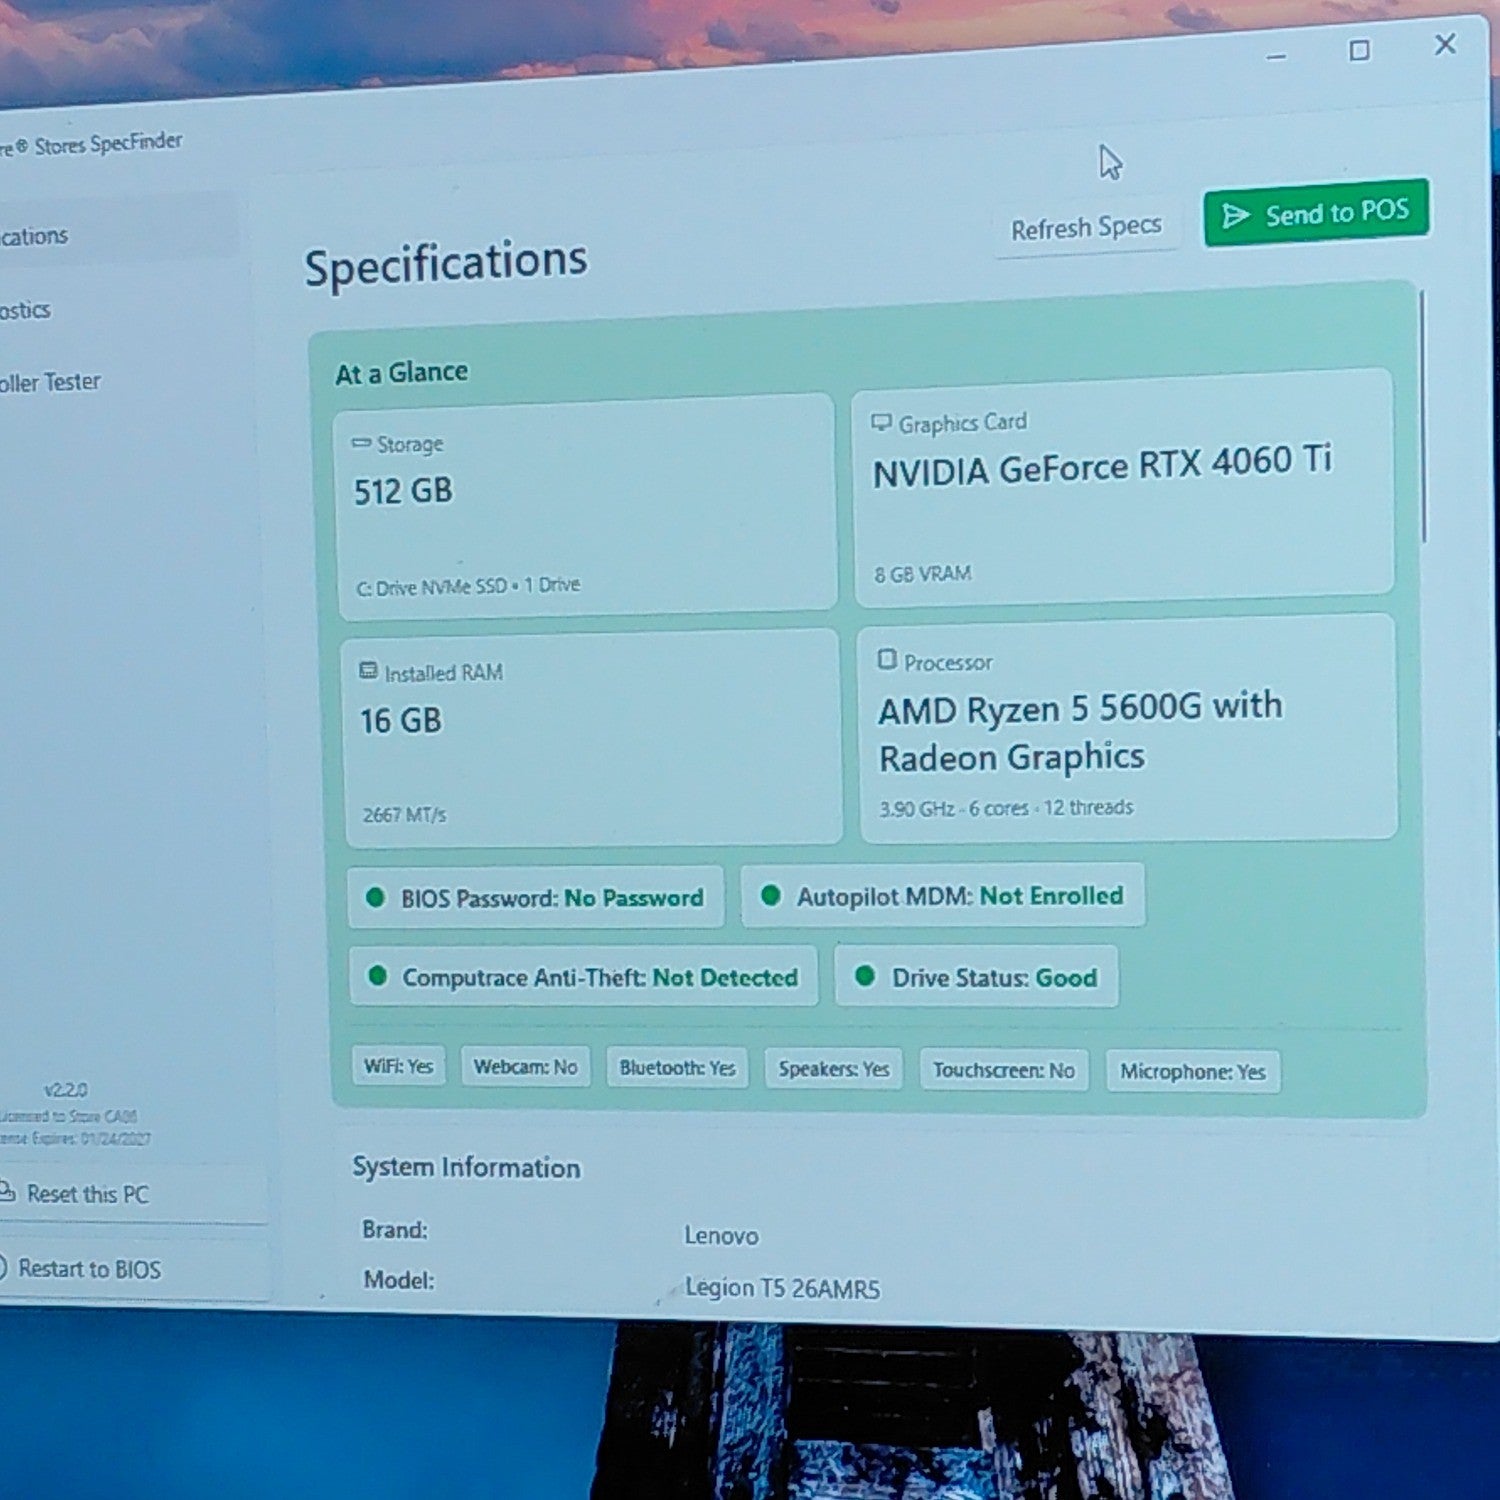Click the At a Glance heading
The height and width of the screenshot is (1500, 1500).
pyautogui.click(x=402, y=373)
